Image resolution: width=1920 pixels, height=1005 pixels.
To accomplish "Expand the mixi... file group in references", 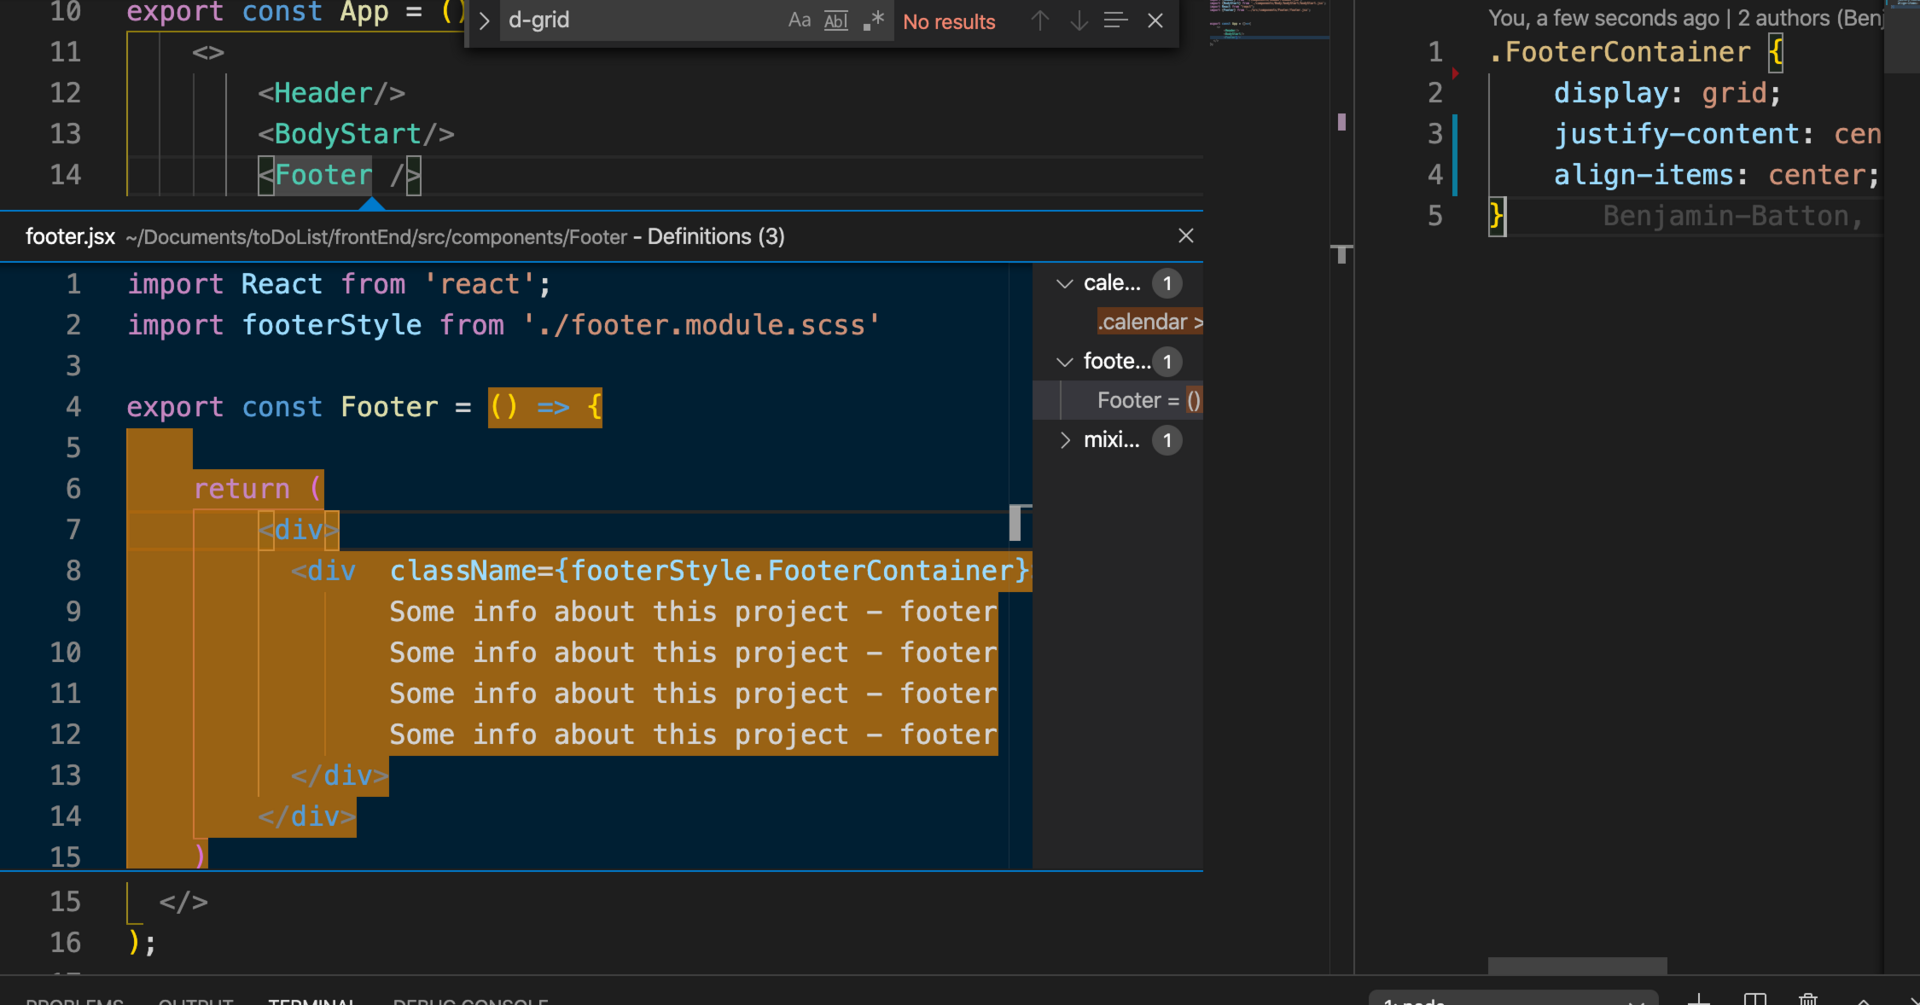I will [1065, 440].
